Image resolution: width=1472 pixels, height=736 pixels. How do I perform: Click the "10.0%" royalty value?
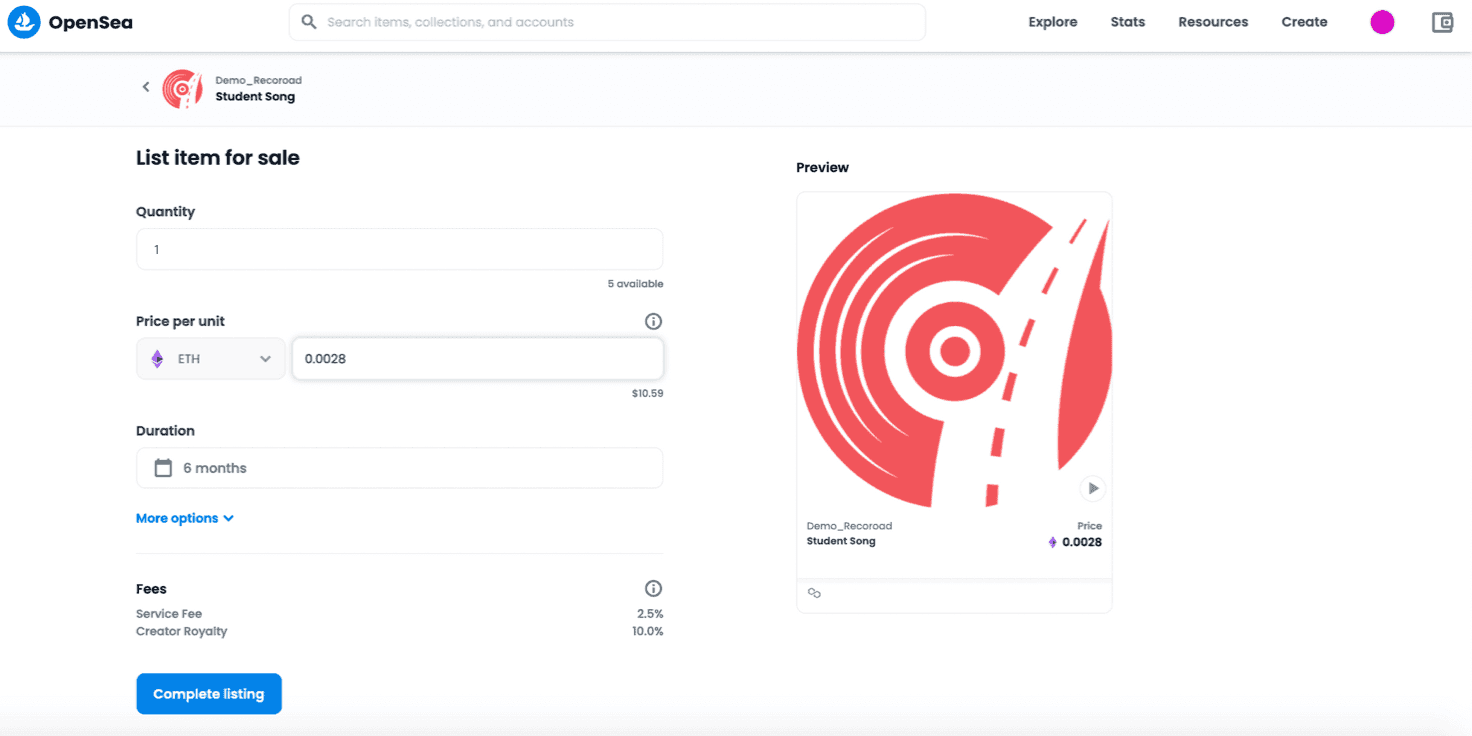pos(647,631)
